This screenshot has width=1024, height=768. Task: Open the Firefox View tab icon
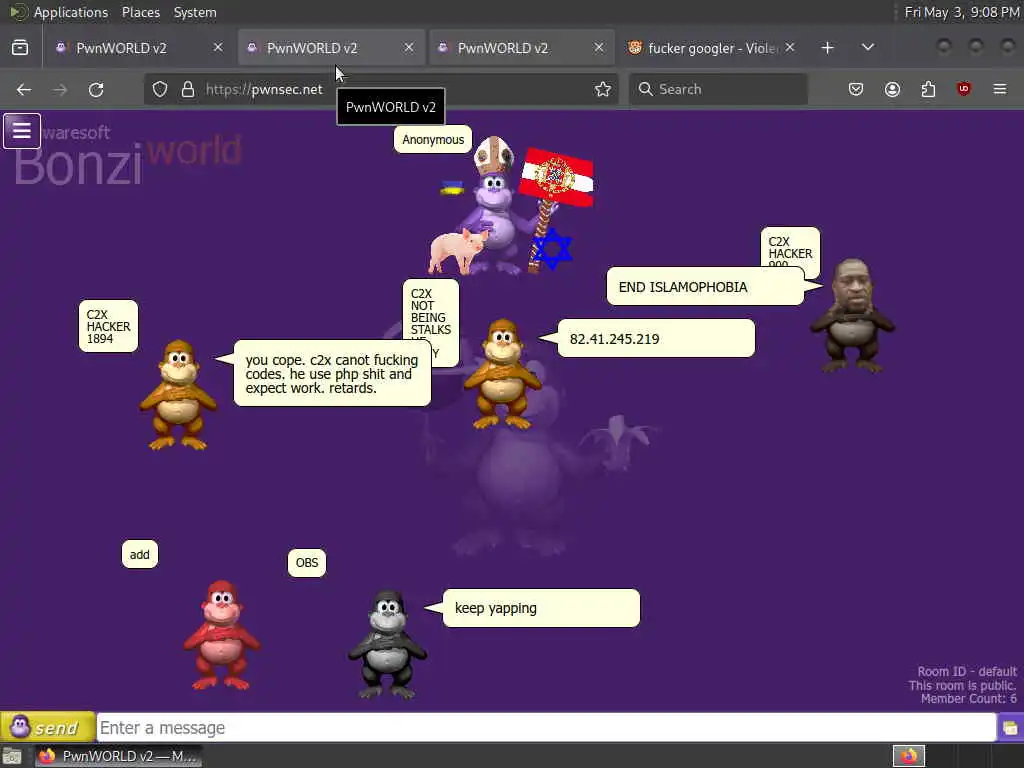click(x=20, y=48)
